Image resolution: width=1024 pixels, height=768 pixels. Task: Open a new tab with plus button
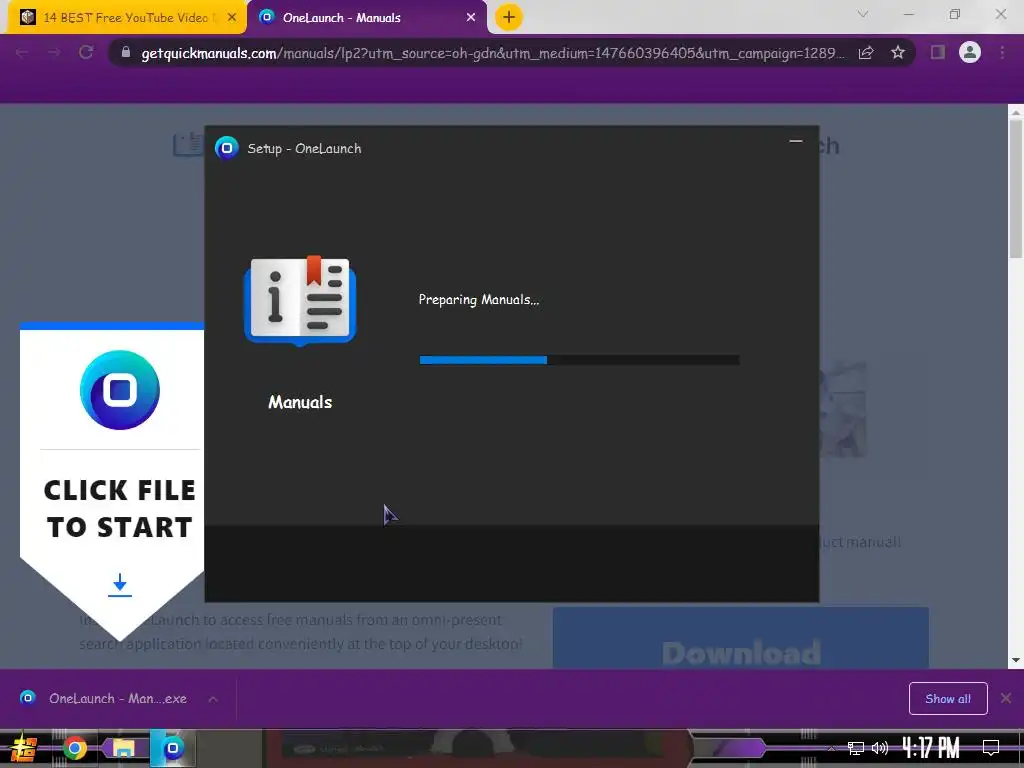(x=509, y=18)
